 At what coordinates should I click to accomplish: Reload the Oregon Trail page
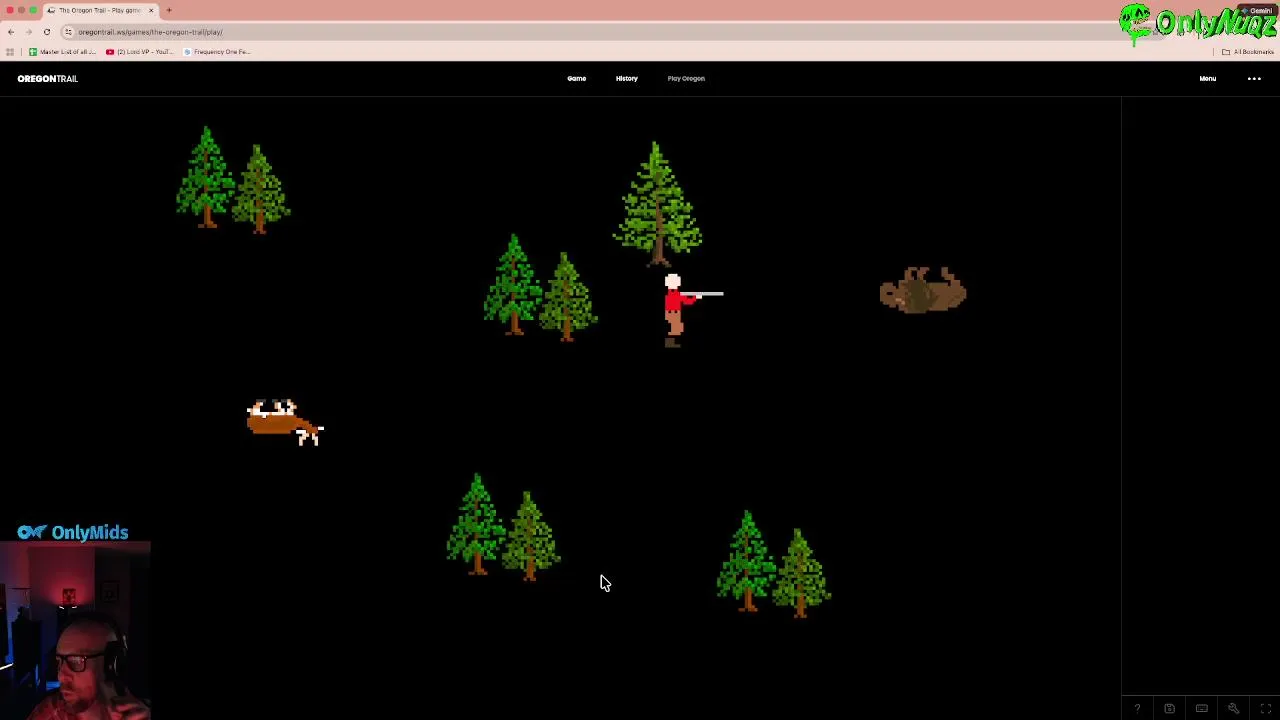point(47,32)
